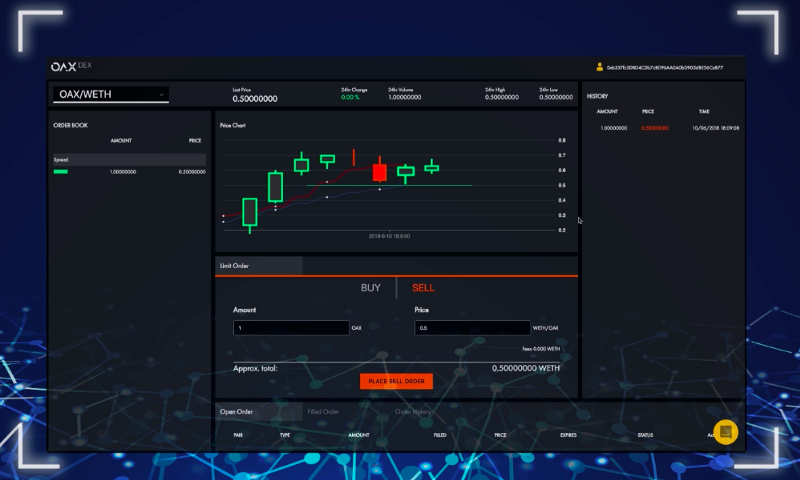Click the chart date label 2018-6-10 18:9:00
The image size is (800, 480).
(389, 236)
